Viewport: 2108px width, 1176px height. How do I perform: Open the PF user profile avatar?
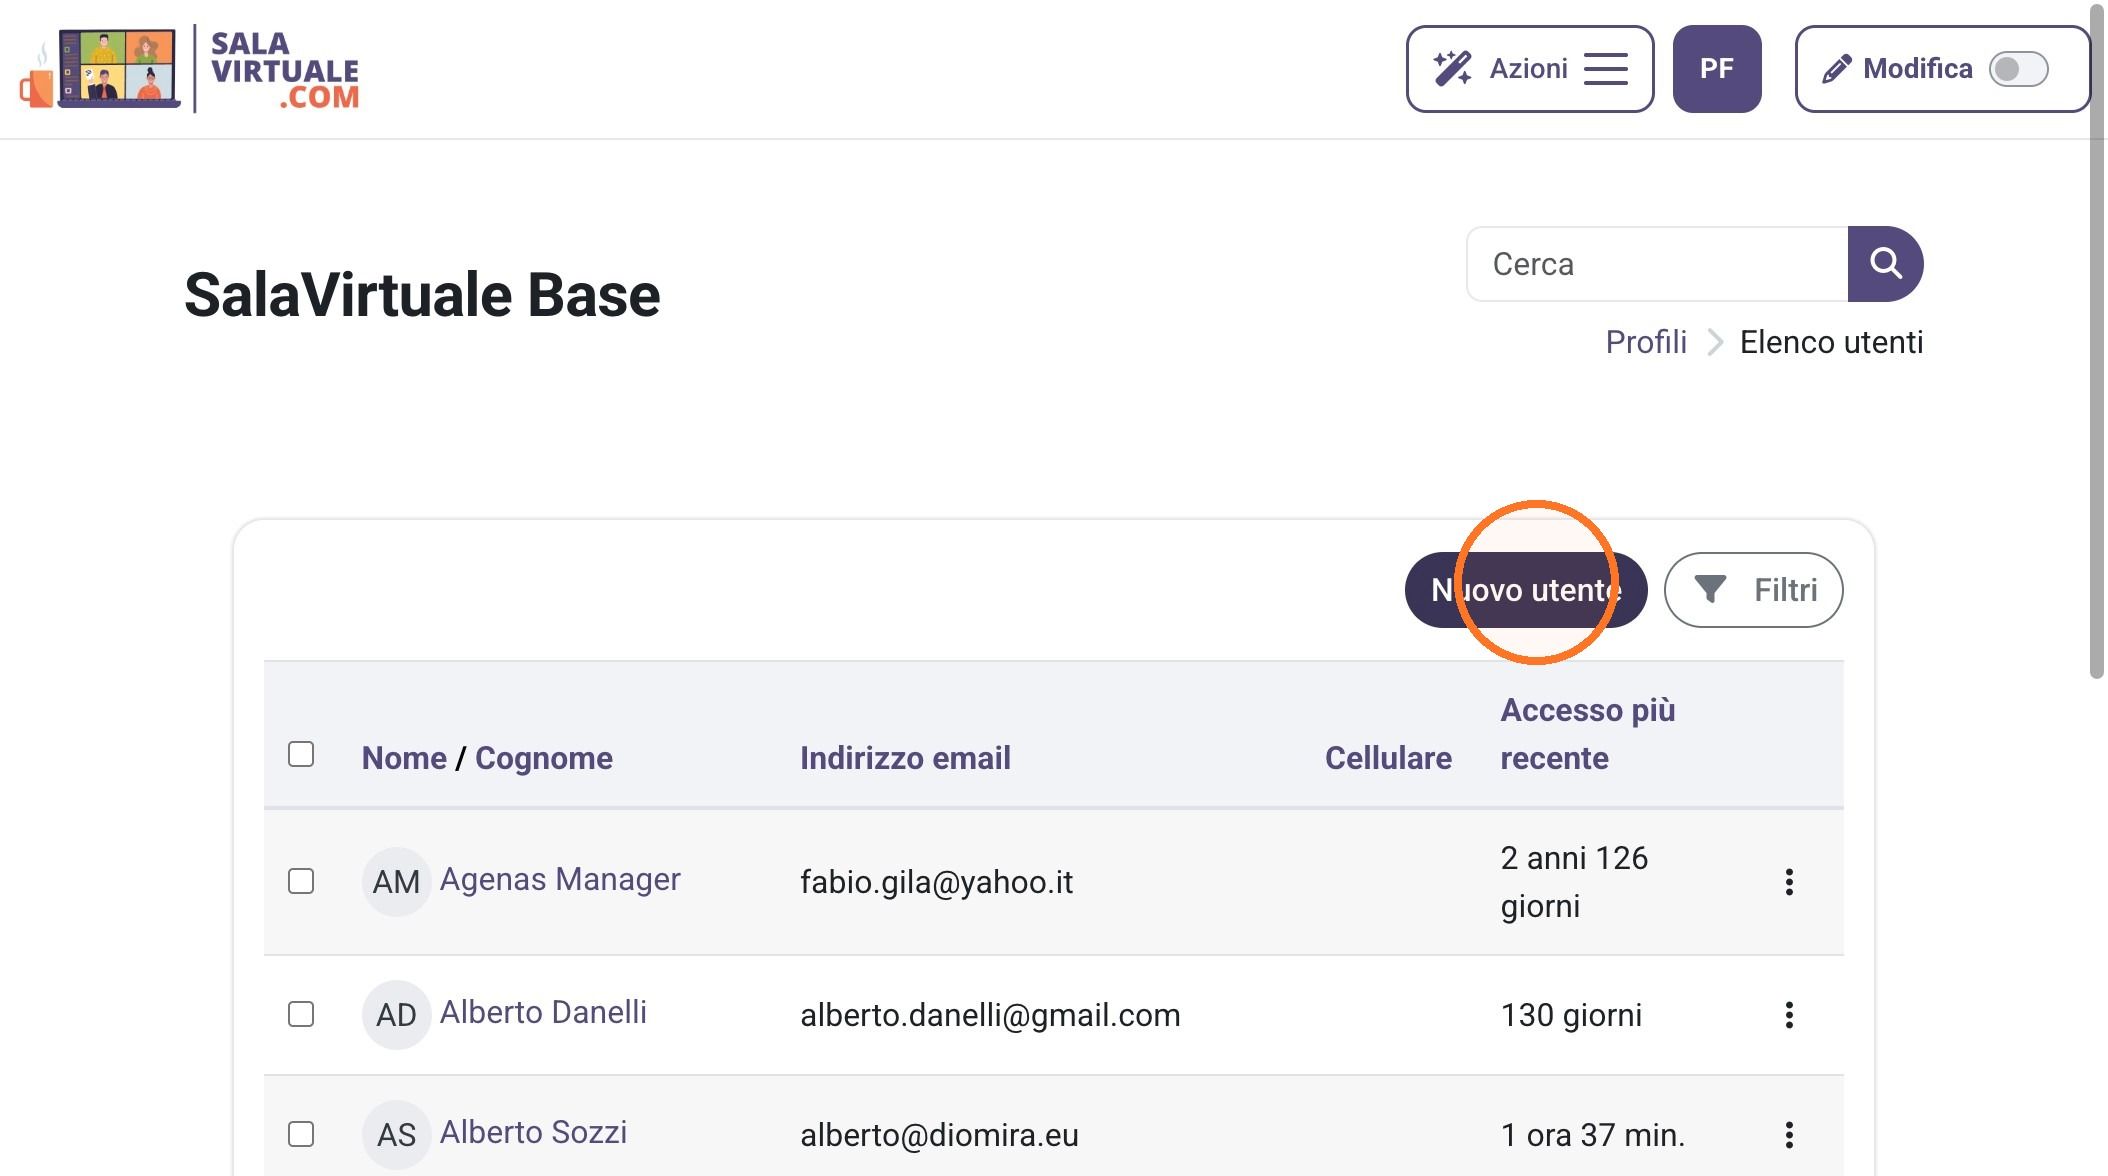coord(1717,69)
